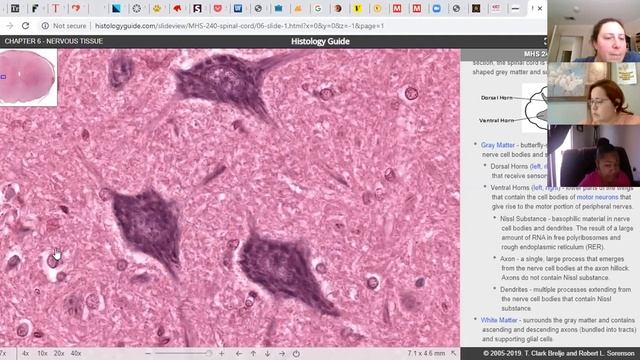Switch to the paw print favicon tab
Viewport: 640px width, 360px height.
[157, 8]
